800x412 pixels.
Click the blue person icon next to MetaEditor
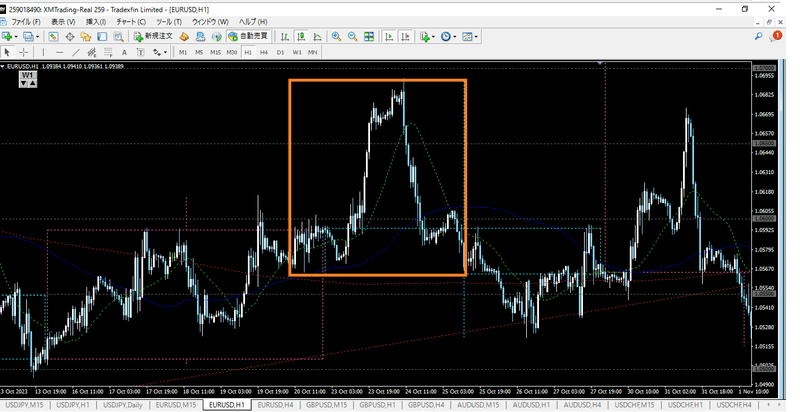201,36
